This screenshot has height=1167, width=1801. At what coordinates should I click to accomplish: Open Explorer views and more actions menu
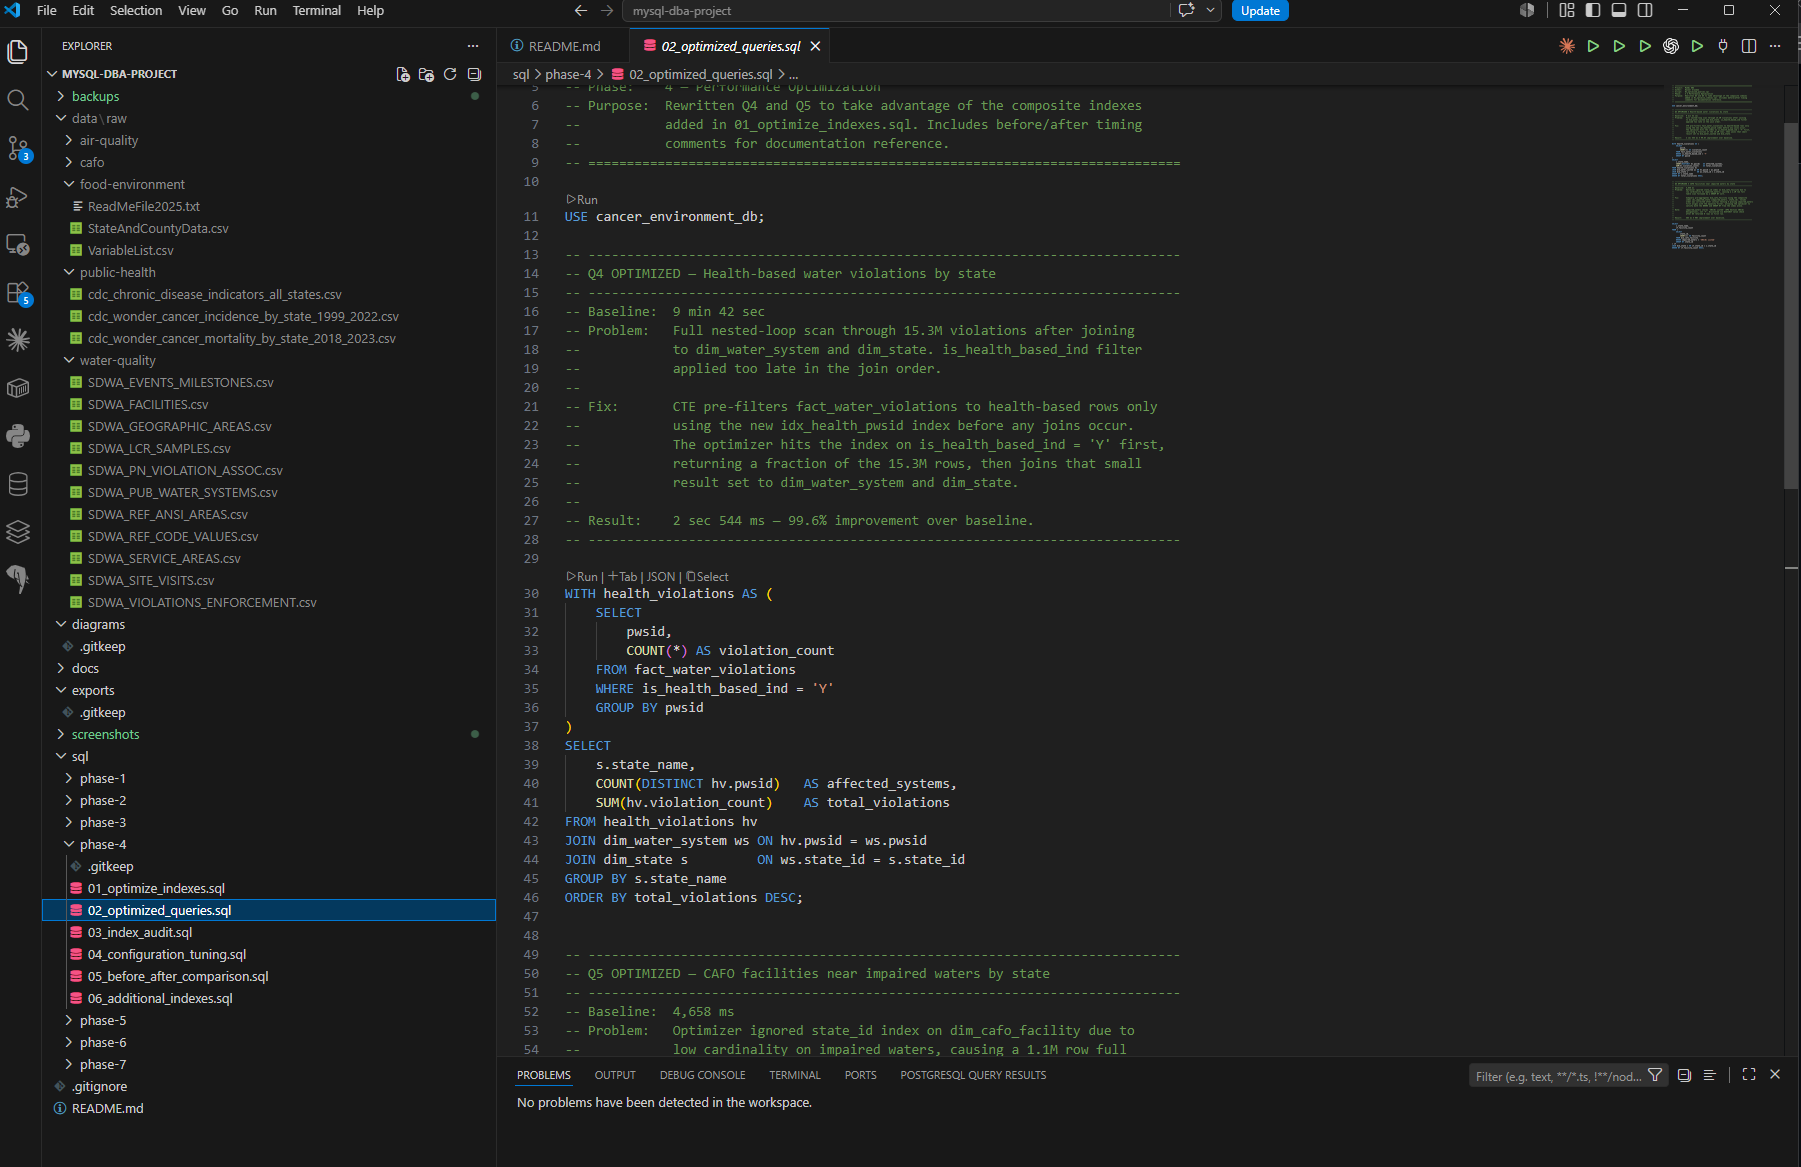(473, 46)
